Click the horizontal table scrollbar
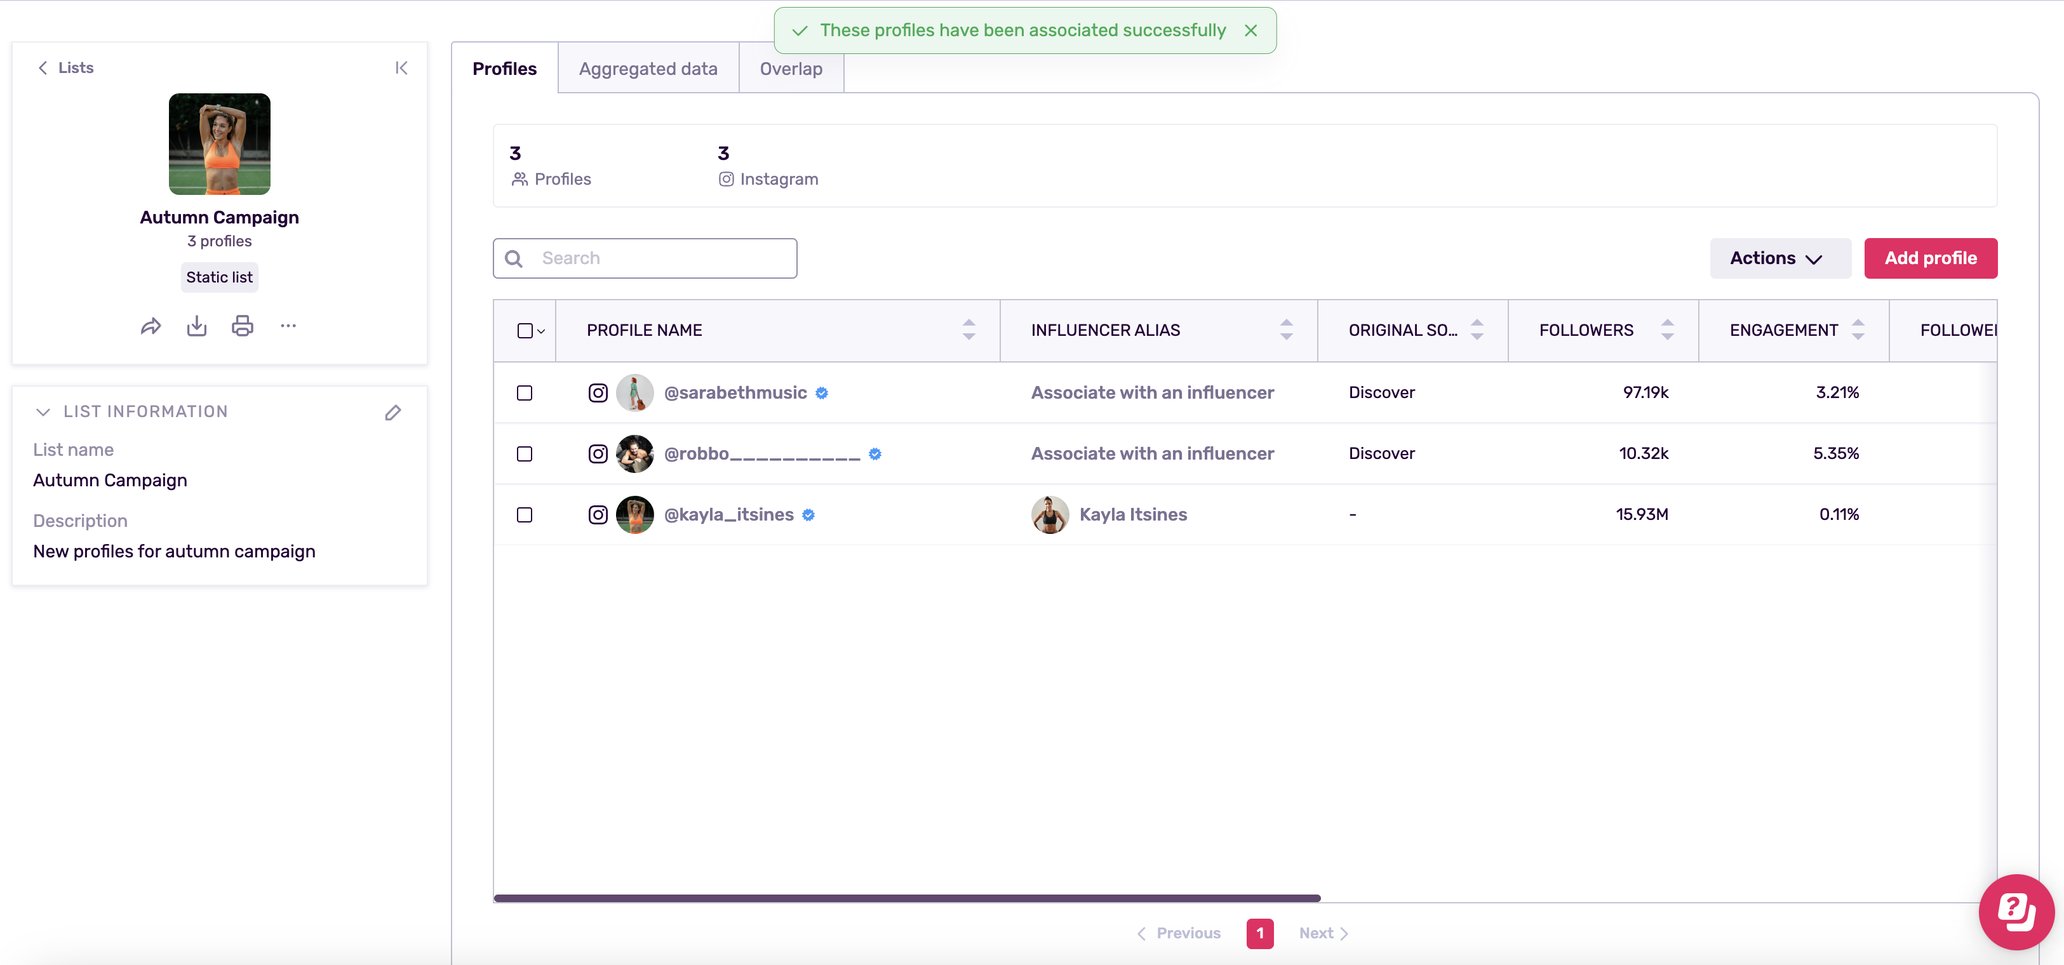Image resolution: width=2064 pixels, height=965 pixels. point(907,898)
